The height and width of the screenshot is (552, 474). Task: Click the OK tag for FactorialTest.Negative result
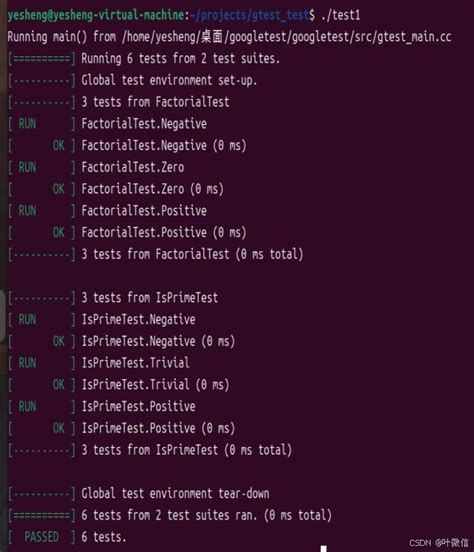(x=58, y=145)
